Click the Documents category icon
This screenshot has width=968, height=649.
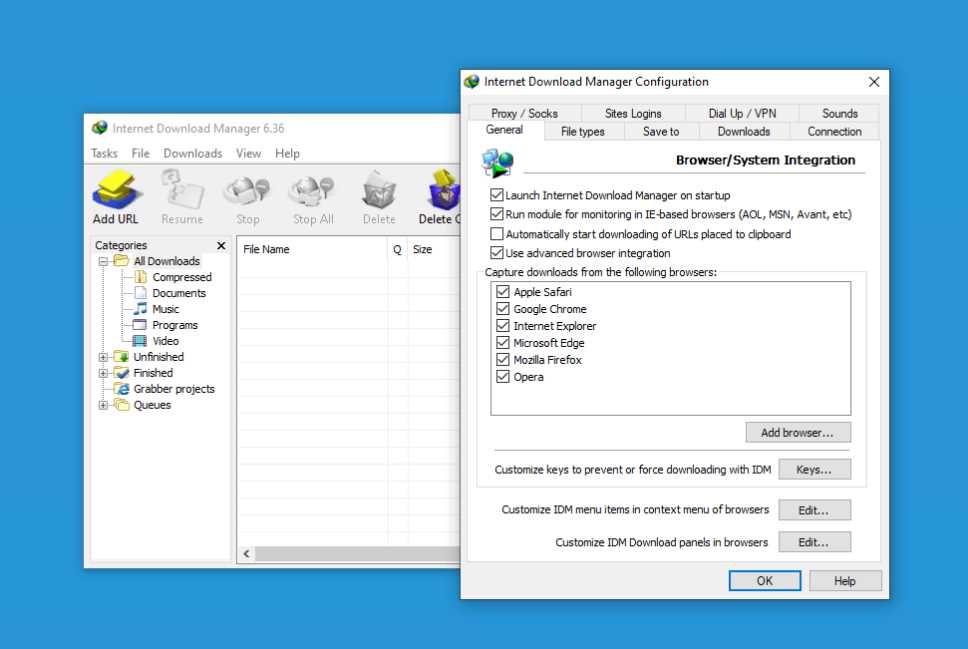pyautogui.click(x=141, y=293)
